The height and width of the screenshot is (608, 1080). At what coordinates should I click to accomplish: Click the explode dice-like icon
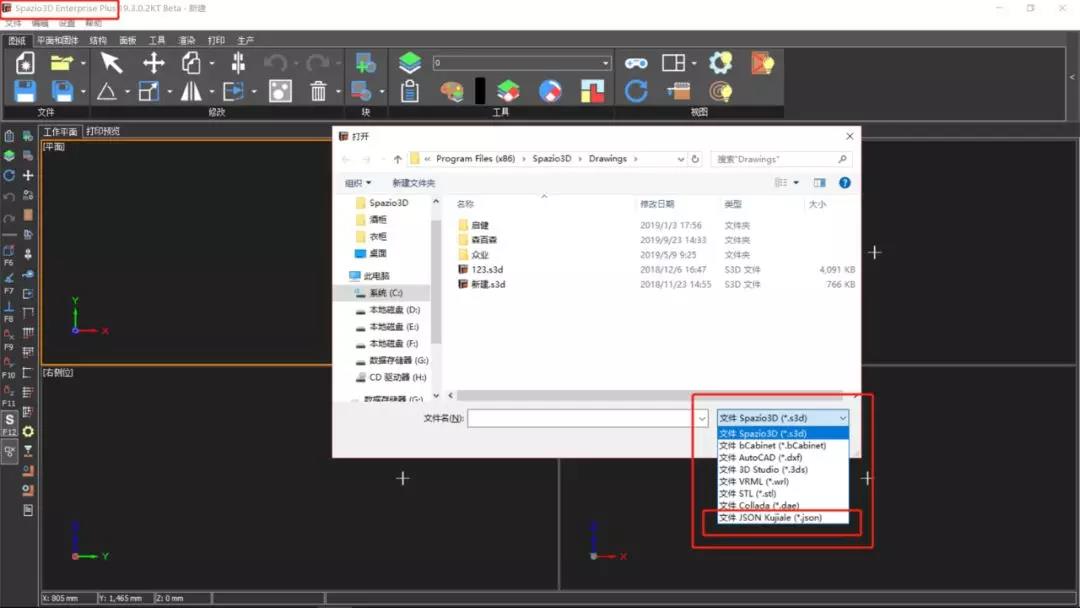pos(280,91)
